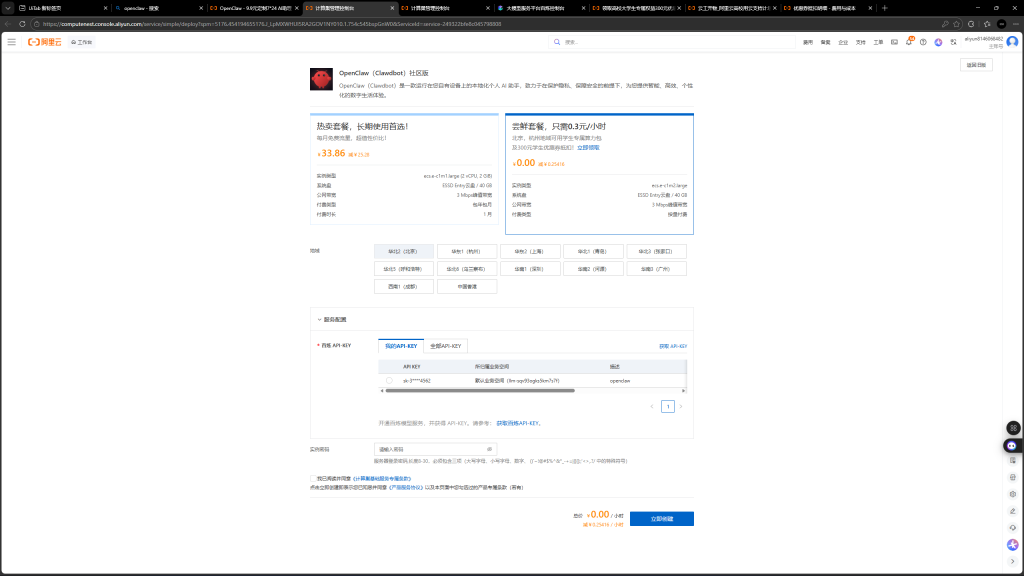Click the browser reload button

point(32,24)
